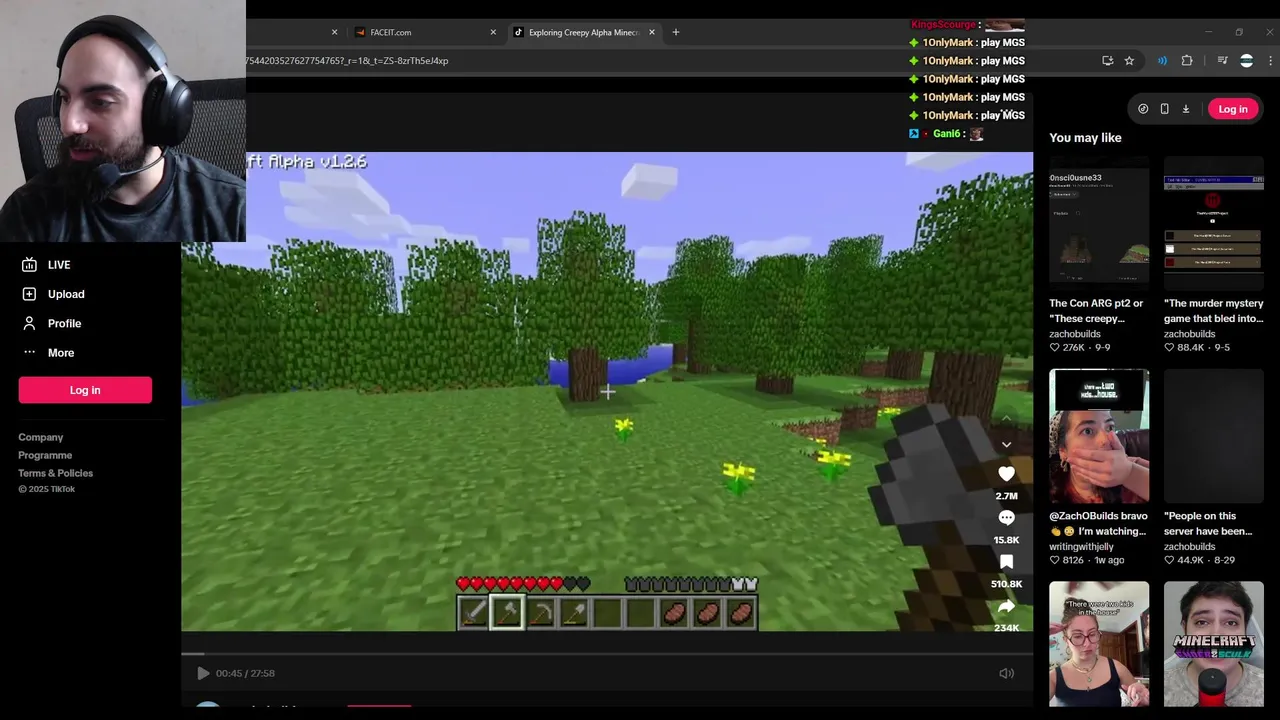Close the FACEIT.com tab
Image resolution: width=1280 pixels, height=720 pixels.
(x=493, y=32)
